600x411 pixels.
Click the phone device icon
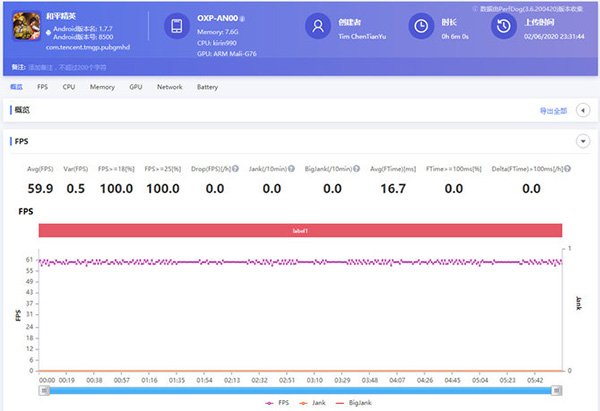tap(176, 26)
